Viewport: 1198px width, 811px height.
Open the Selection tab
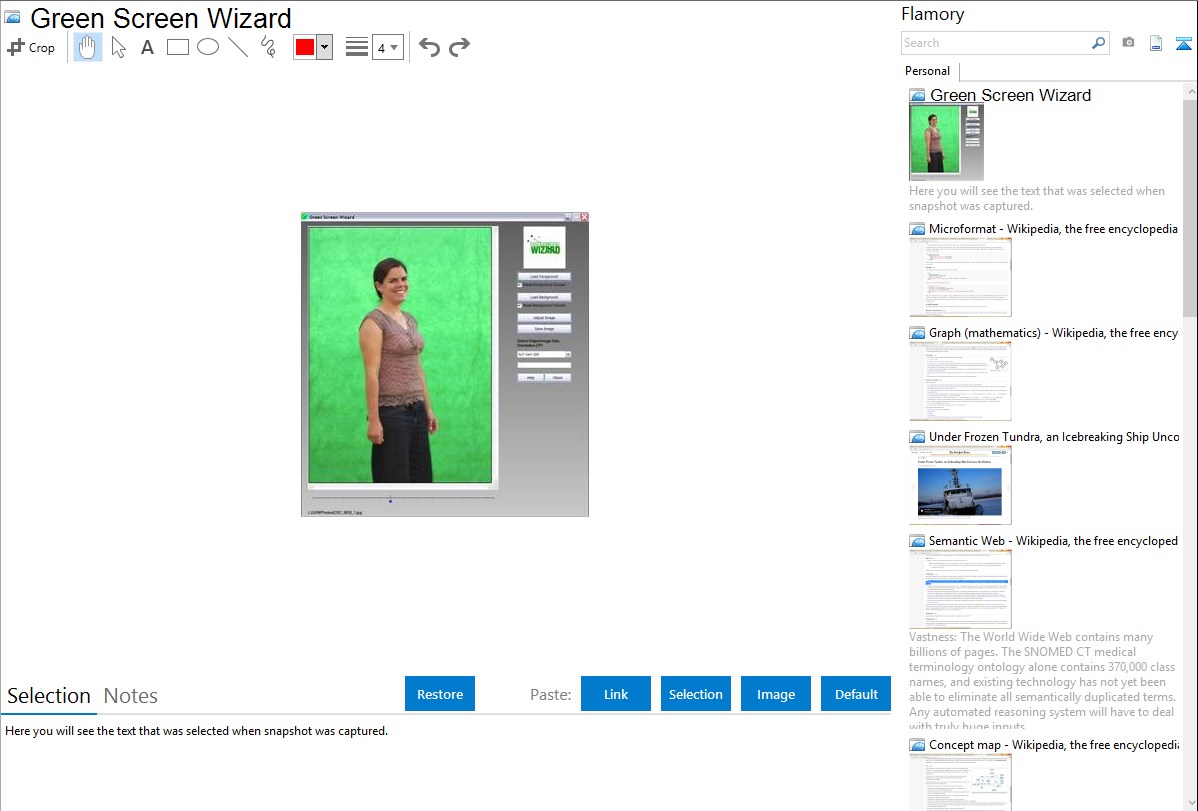click(x=48, y=696)
